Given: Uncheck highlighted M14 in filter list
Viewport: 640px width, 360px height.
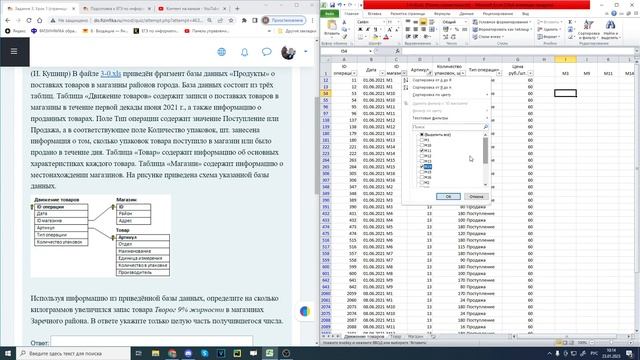Looking at the screenshot, I should pyautogui.click(x=422, y=167).
